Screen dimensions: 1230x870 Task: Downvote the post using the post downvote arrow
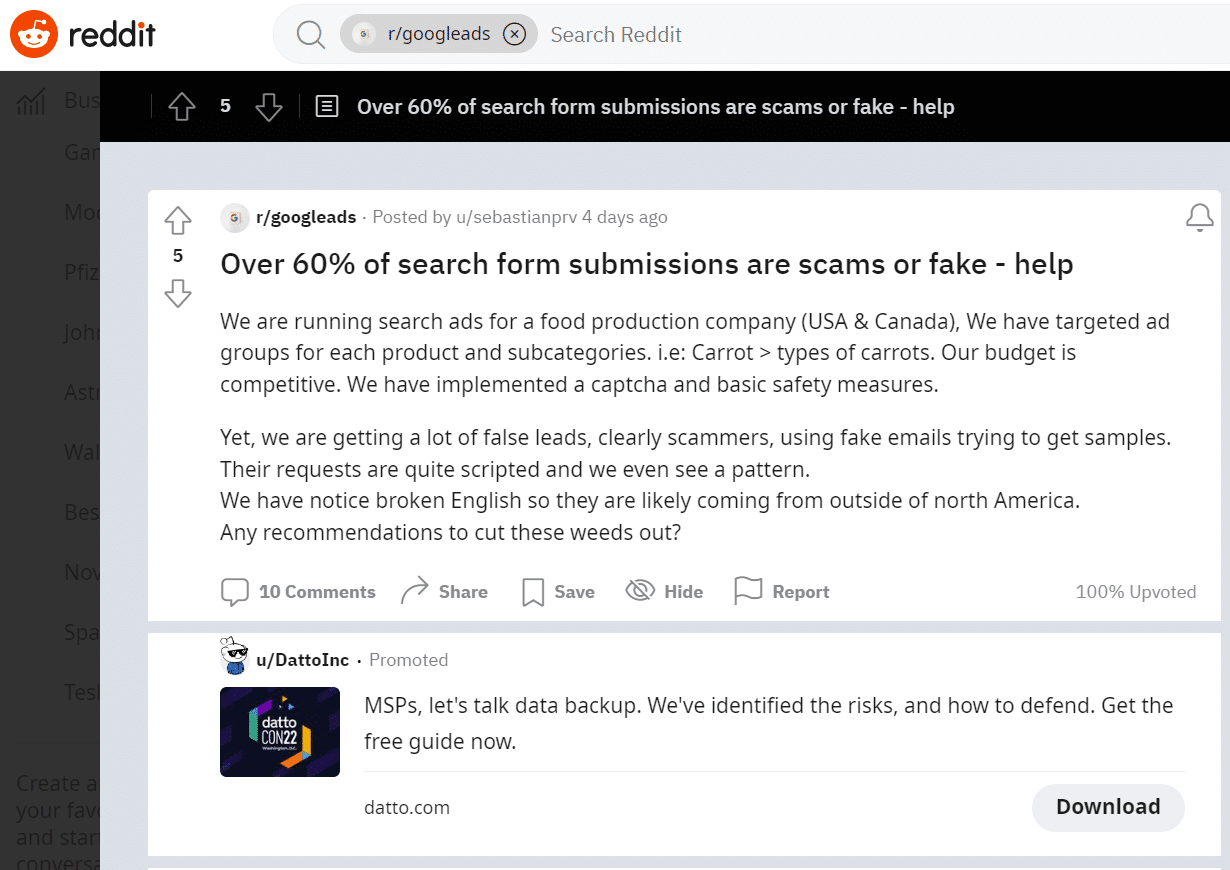[x=178, y=293]
